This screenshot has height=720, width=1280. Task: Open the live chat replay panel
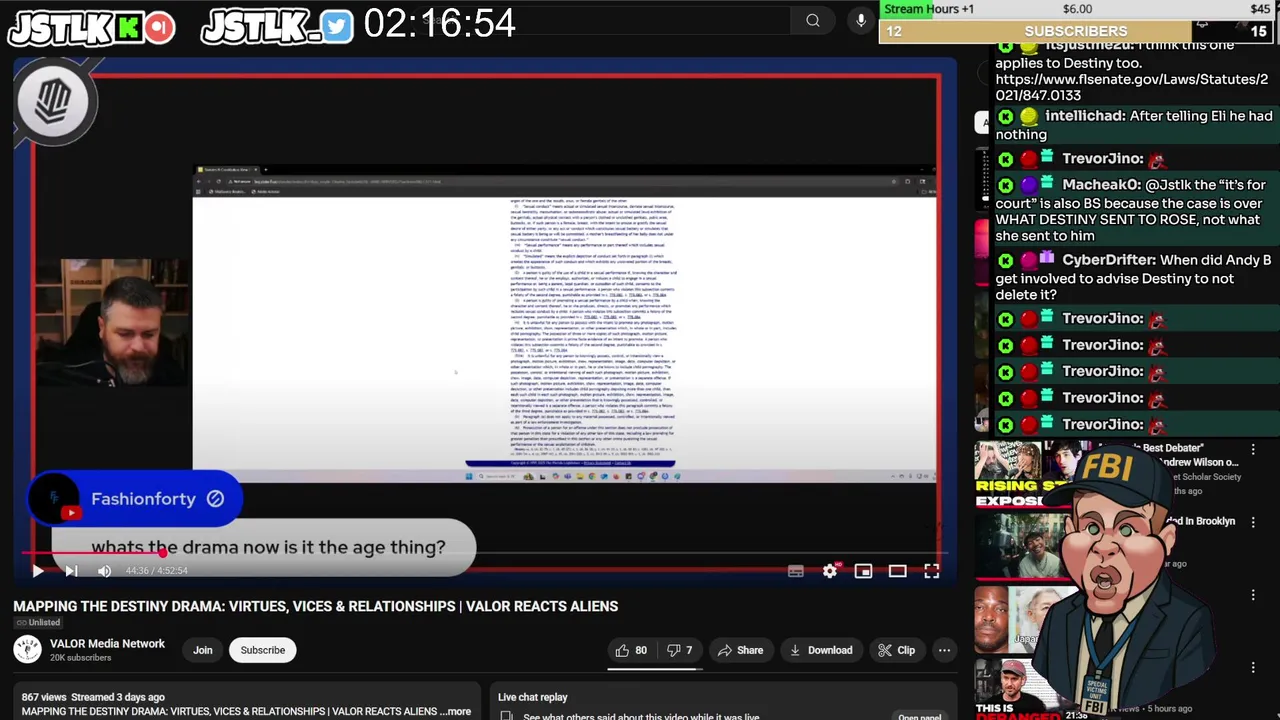(x=919, y=716)
